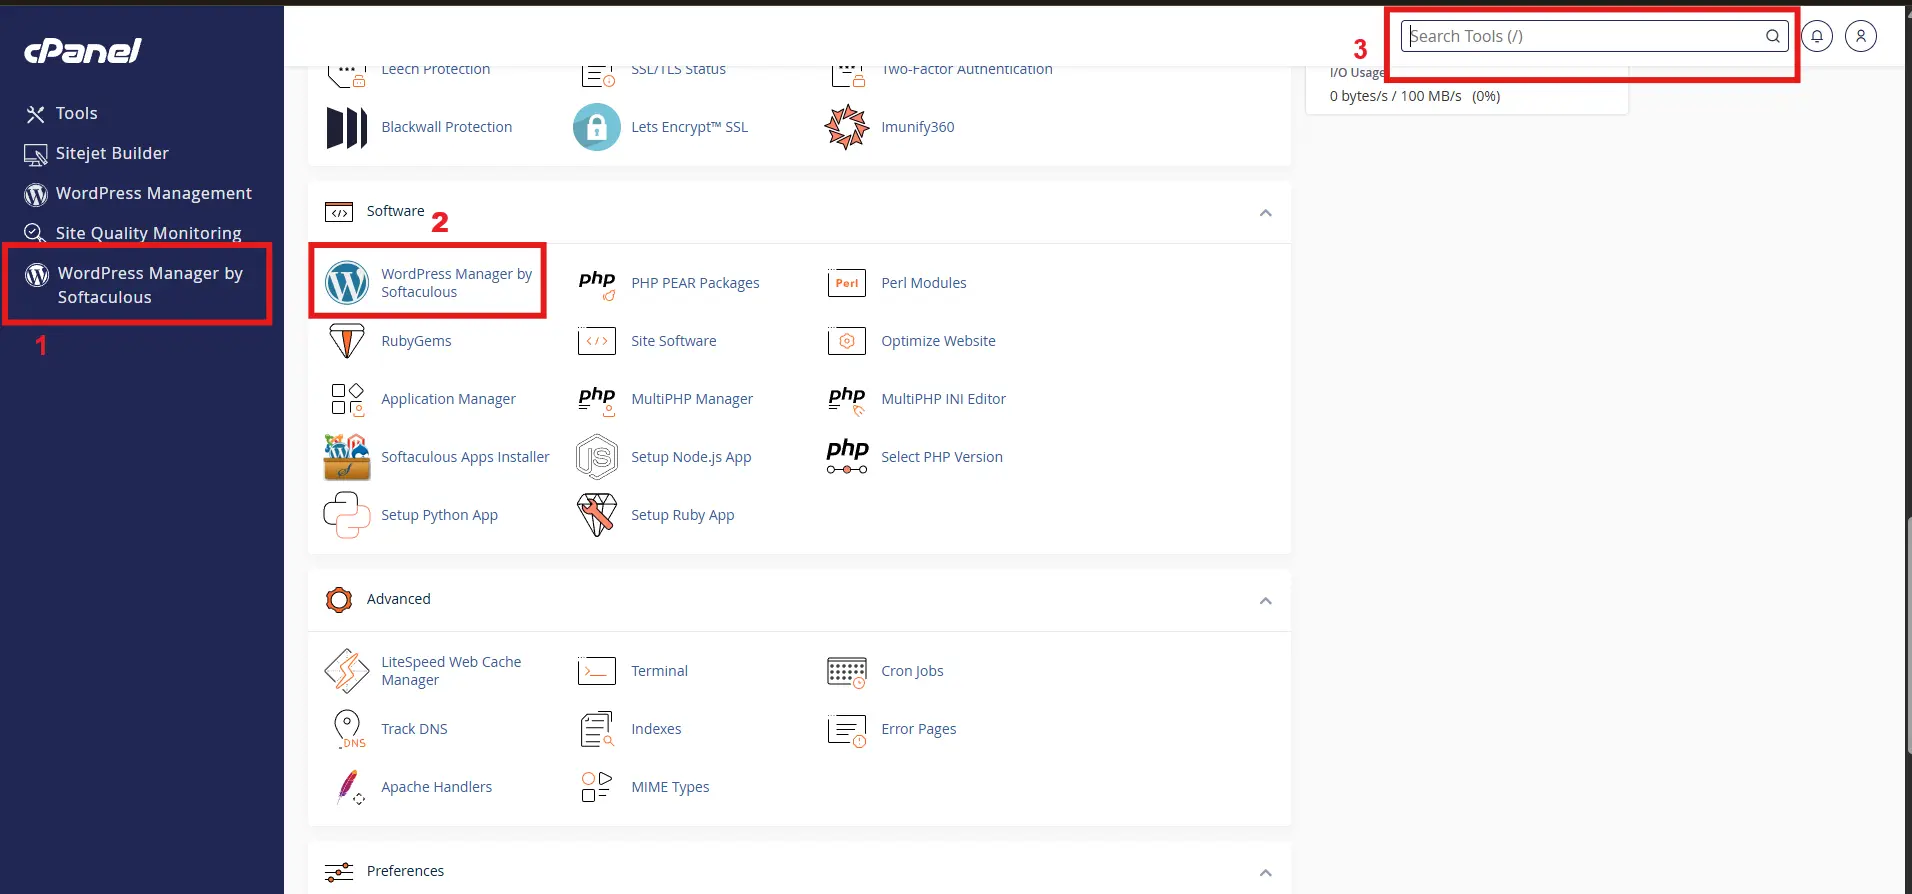Click the page vertical scrollbar
Viewport: 1912px width, 894px height.
pyautogui.click(x=1907, y=634)
